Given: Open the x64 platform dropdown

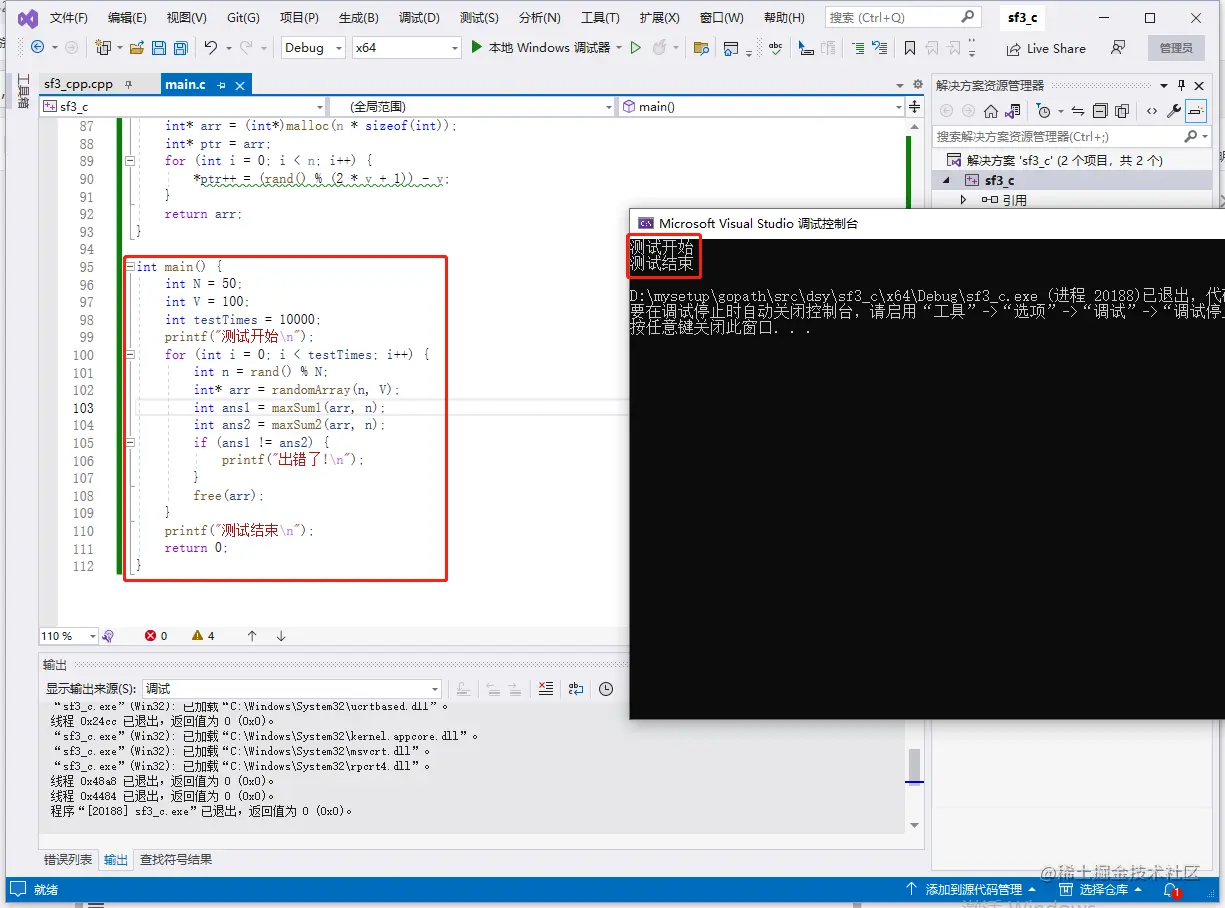Looking at the screenshot, I should click(407, 47).
